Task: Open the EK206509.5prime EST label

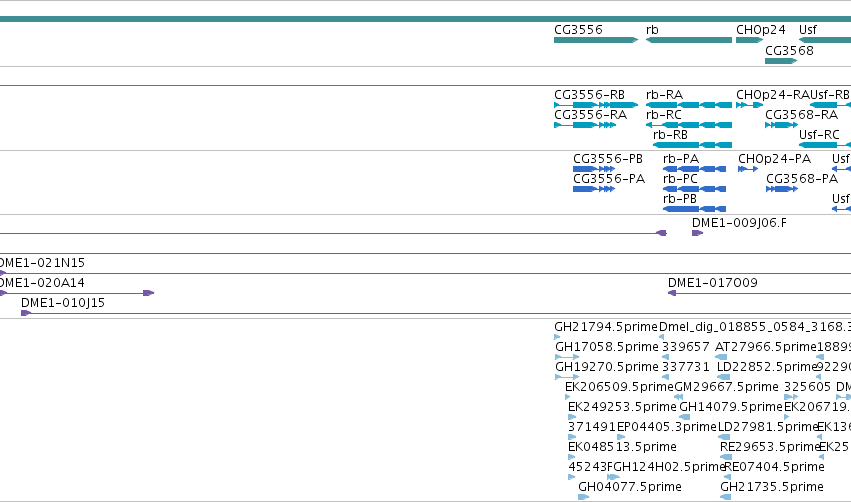Action: pyautogui.click(x=619, y=387)
